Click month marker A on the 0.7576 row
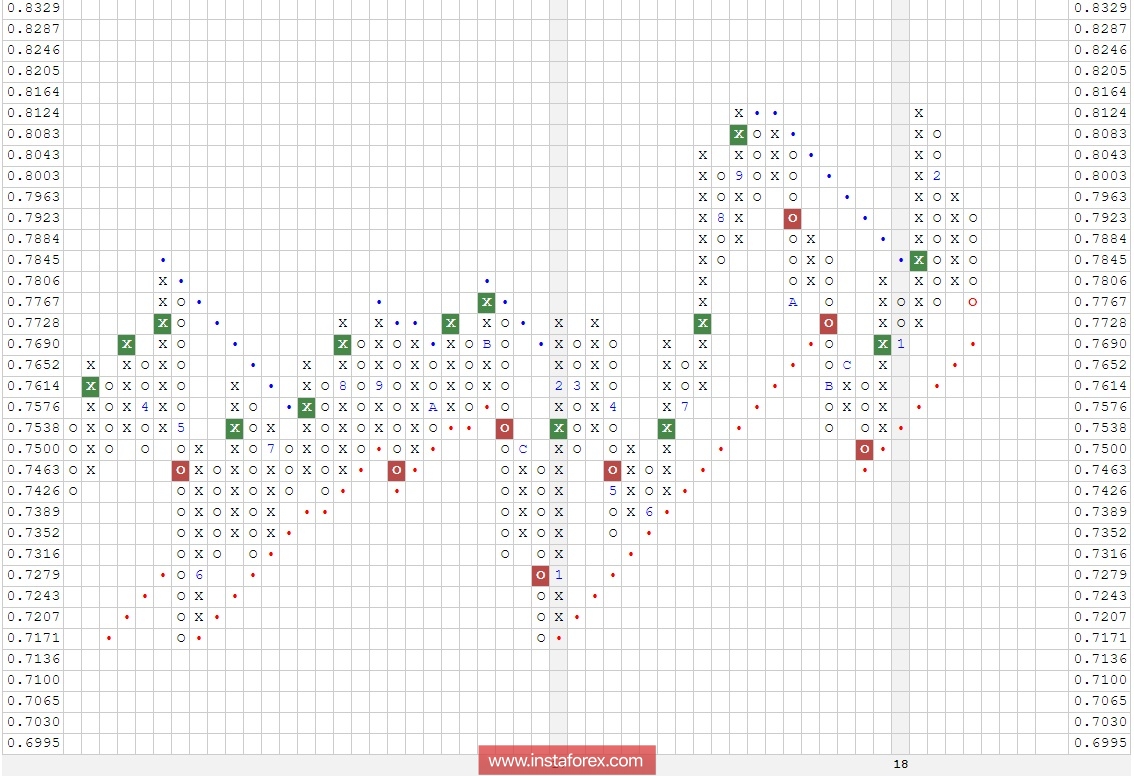Viewport: 1134px width, 776px height. coord(432,407)
